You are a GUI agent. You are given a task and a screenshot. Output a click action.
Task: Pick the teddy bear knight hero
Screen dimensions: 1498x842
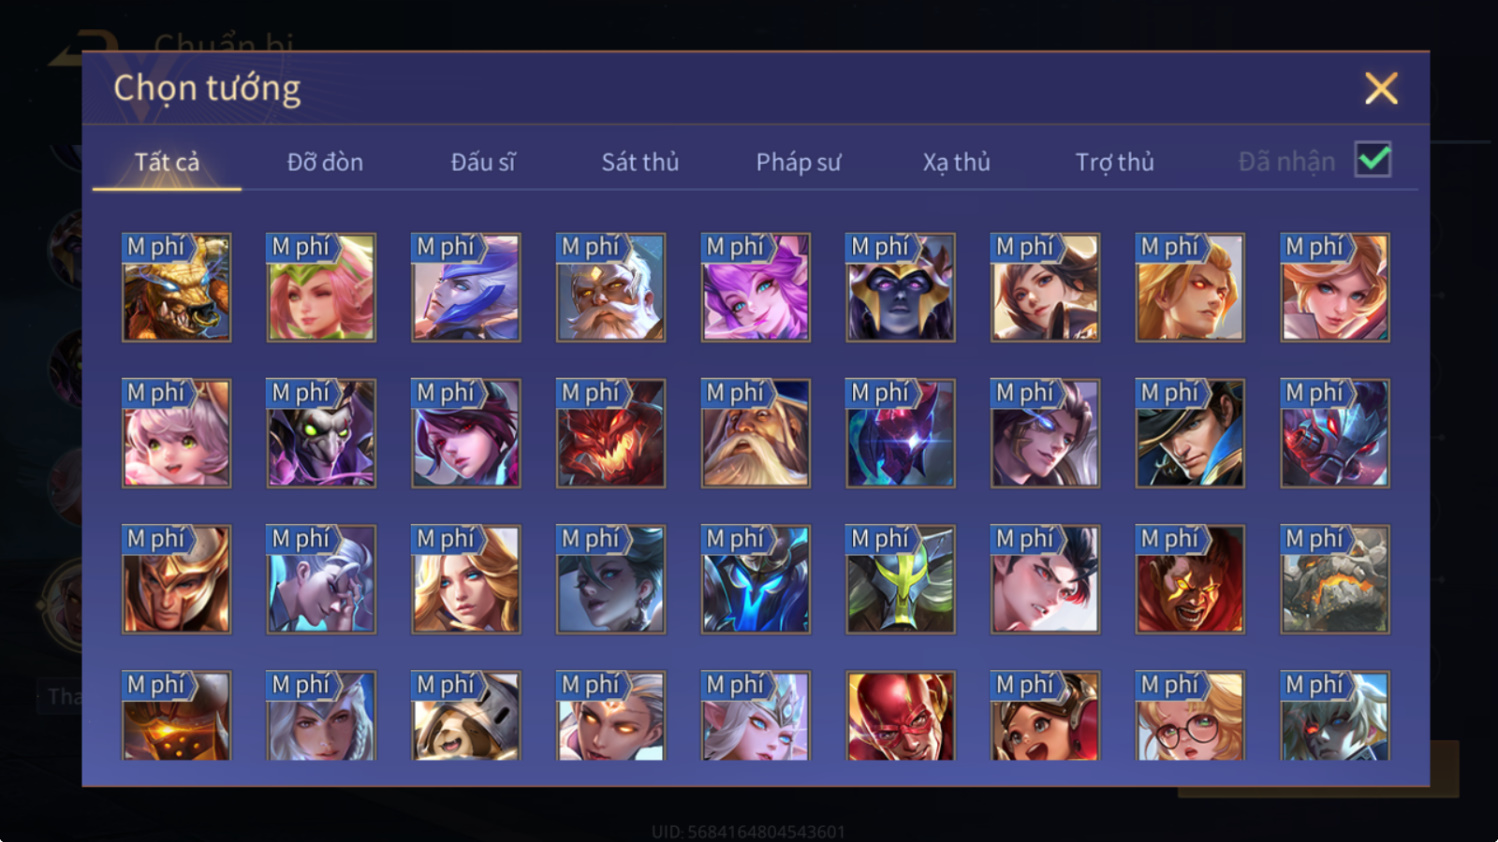pos(466,716)
